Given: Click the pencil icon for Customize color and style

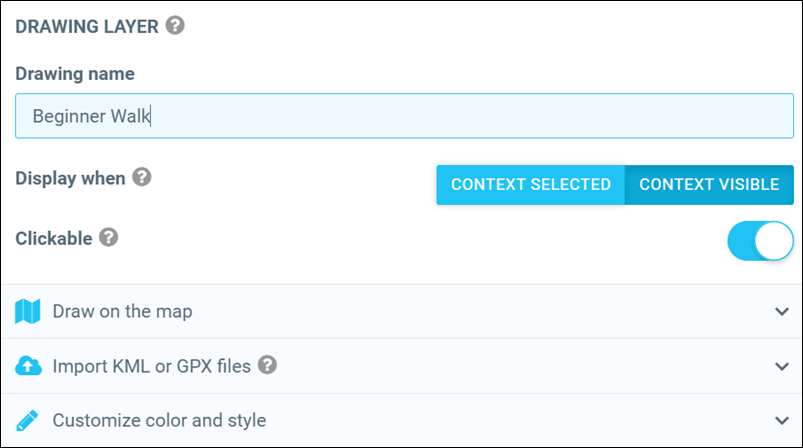Looking at the screenshot, I should [28, 420].
